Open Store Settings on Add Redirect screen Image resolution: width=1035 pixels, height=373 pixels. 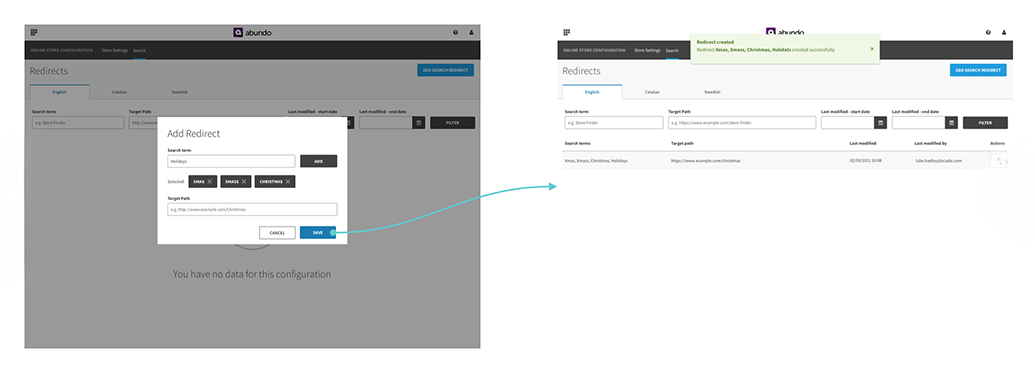click(114, 50)
